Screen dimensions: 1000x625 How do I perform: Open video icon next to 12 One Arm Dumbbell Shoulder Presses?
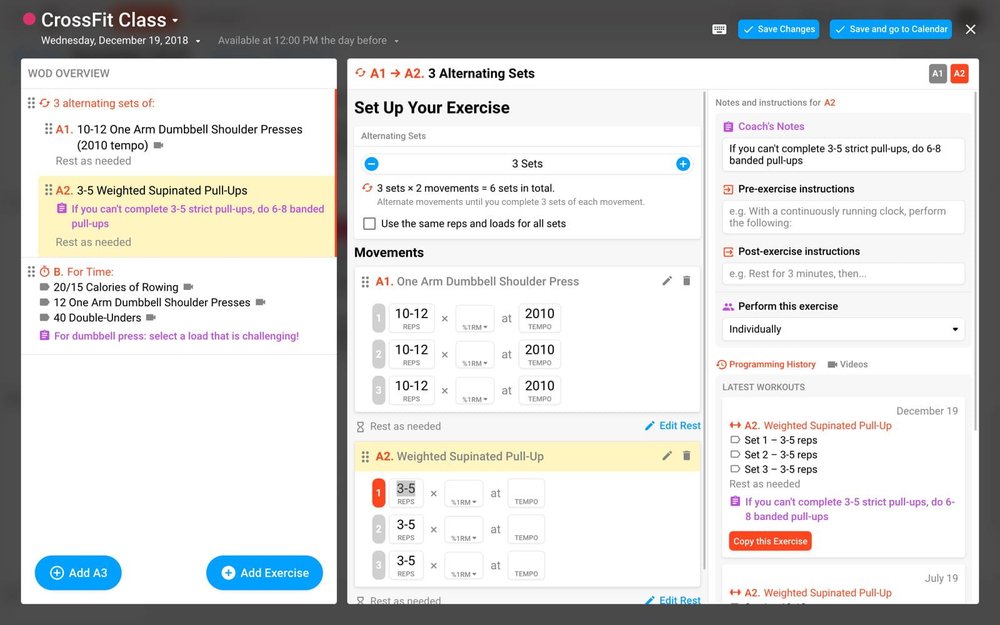tap(260, 302)
